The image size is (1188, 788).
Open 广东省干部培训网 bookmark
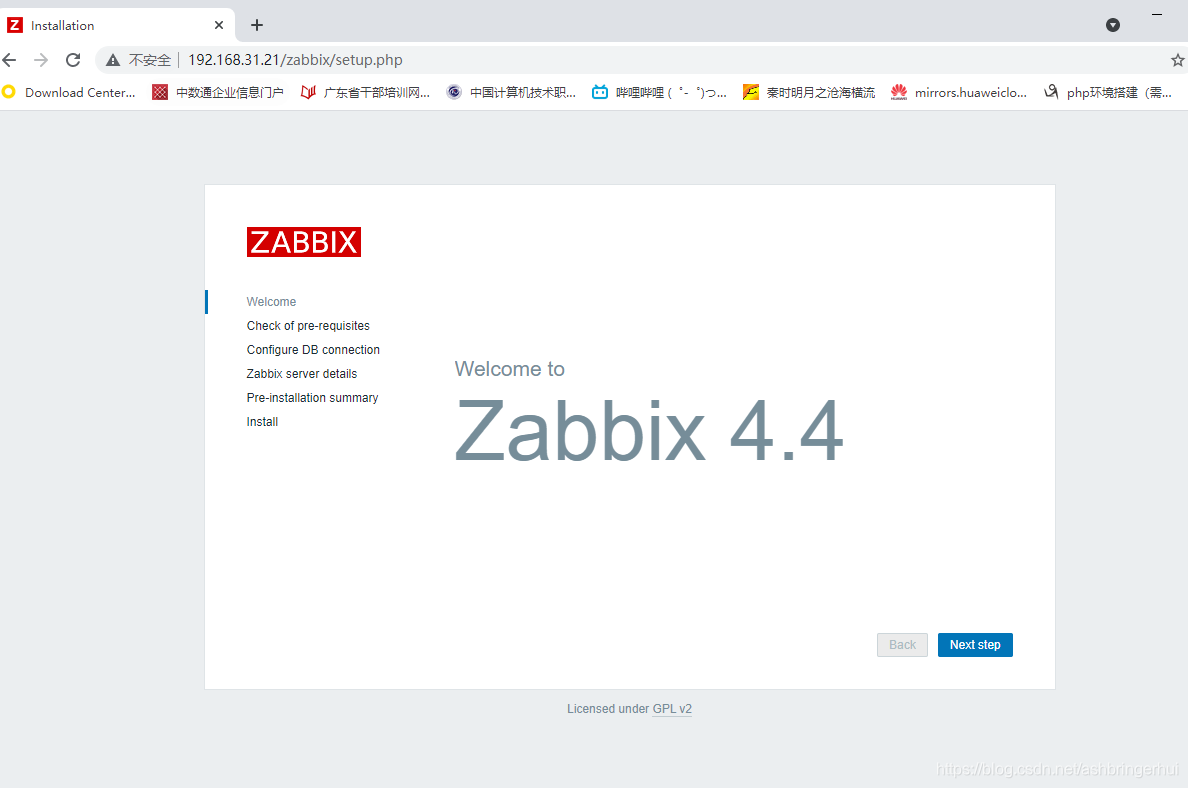pos(365,92)
